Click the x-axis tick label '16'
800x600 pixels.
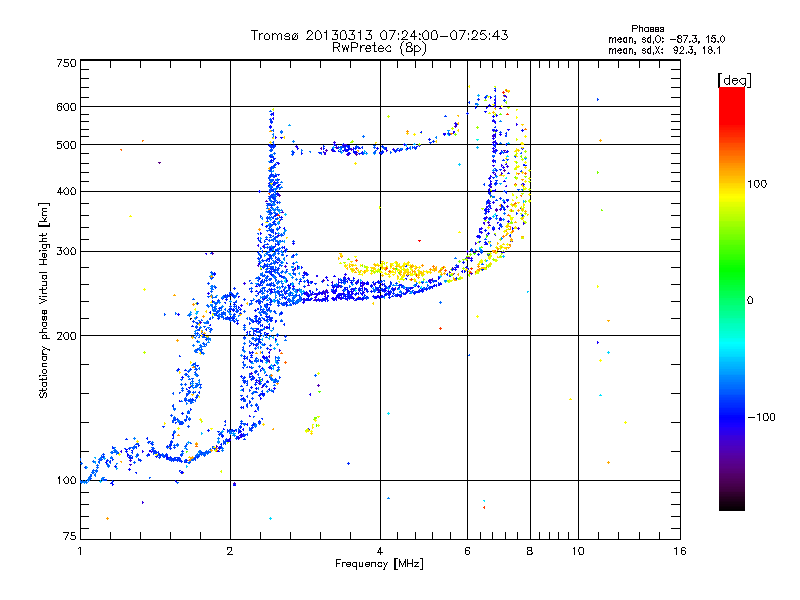[680, 551]
